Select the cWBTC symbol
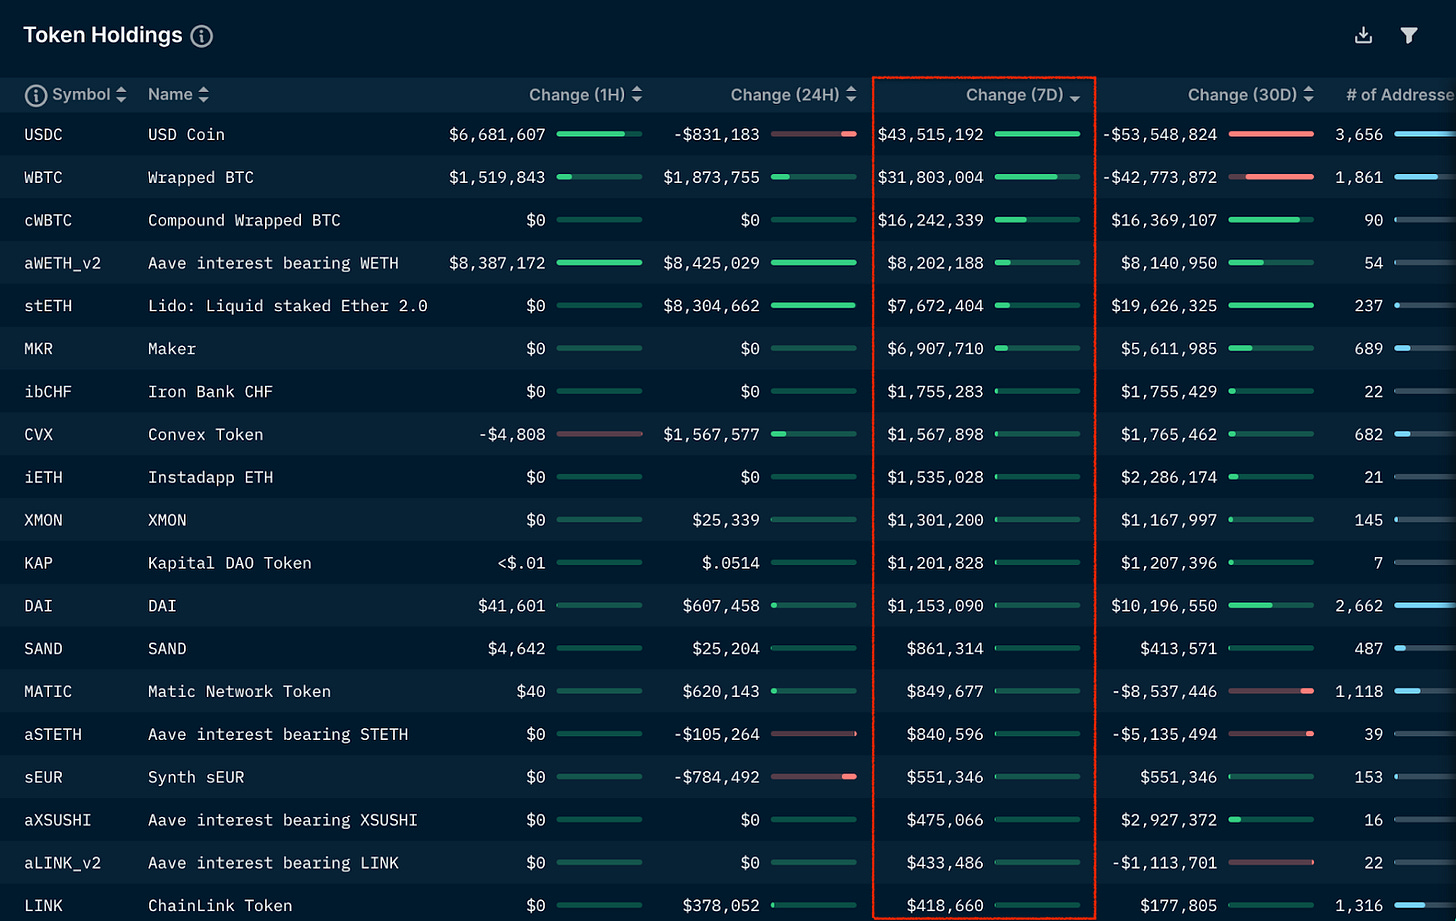 (x=48, y=220)
